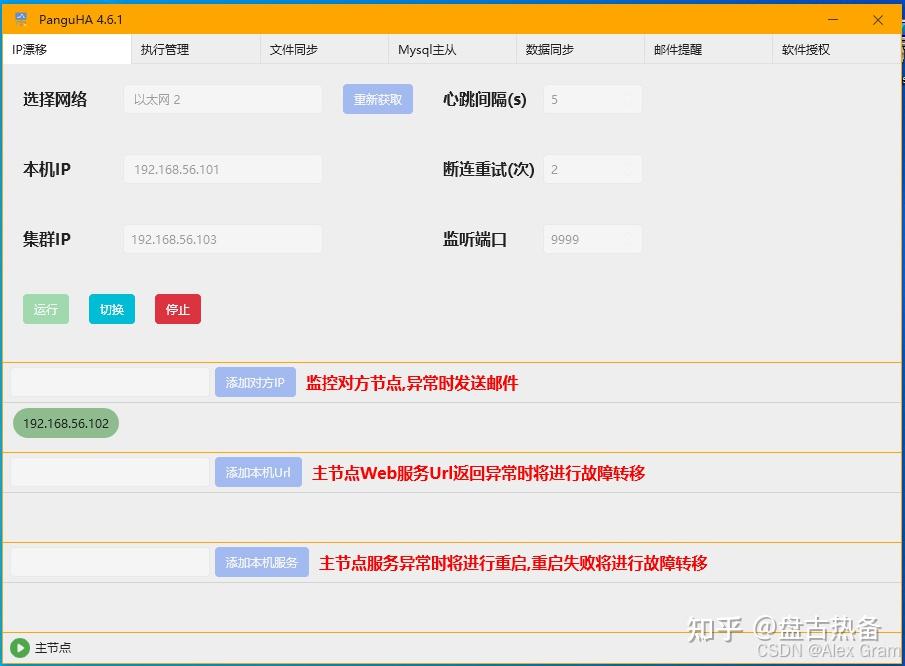The height and width of the screenshot is (666, 905).
Task: Switch to the 执行管理 tab
Action: click(165, 50)
